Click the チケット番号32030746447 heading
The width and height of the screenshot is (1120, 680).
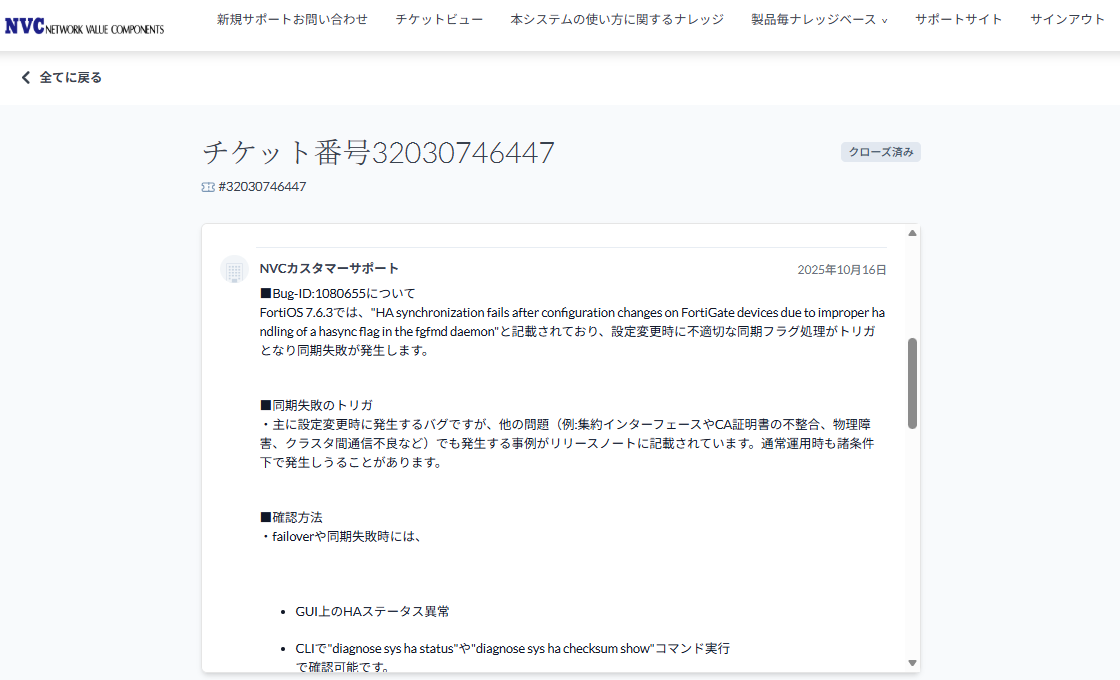[x=378, y=153]
